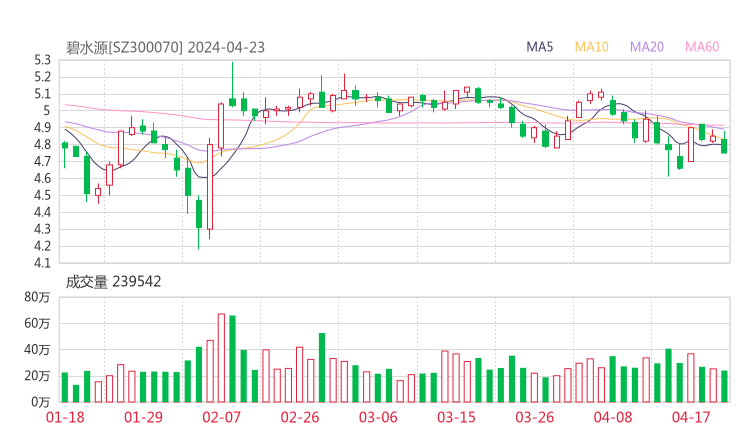Select the MA60 legend label

point(702,47)
